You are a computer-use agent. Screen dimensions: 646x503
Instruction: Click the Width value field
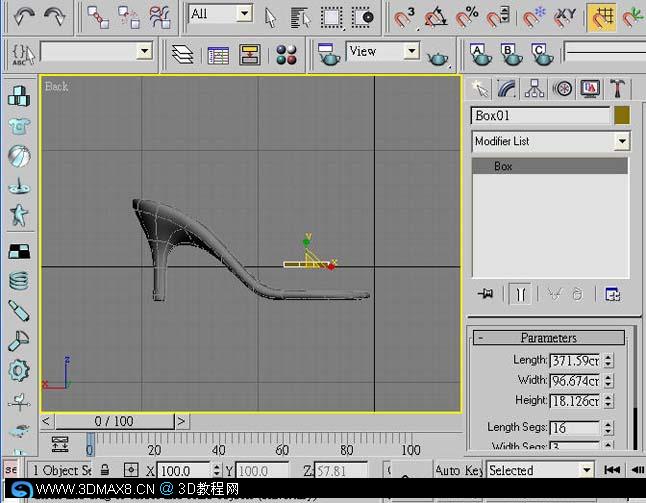click(575, 381)
